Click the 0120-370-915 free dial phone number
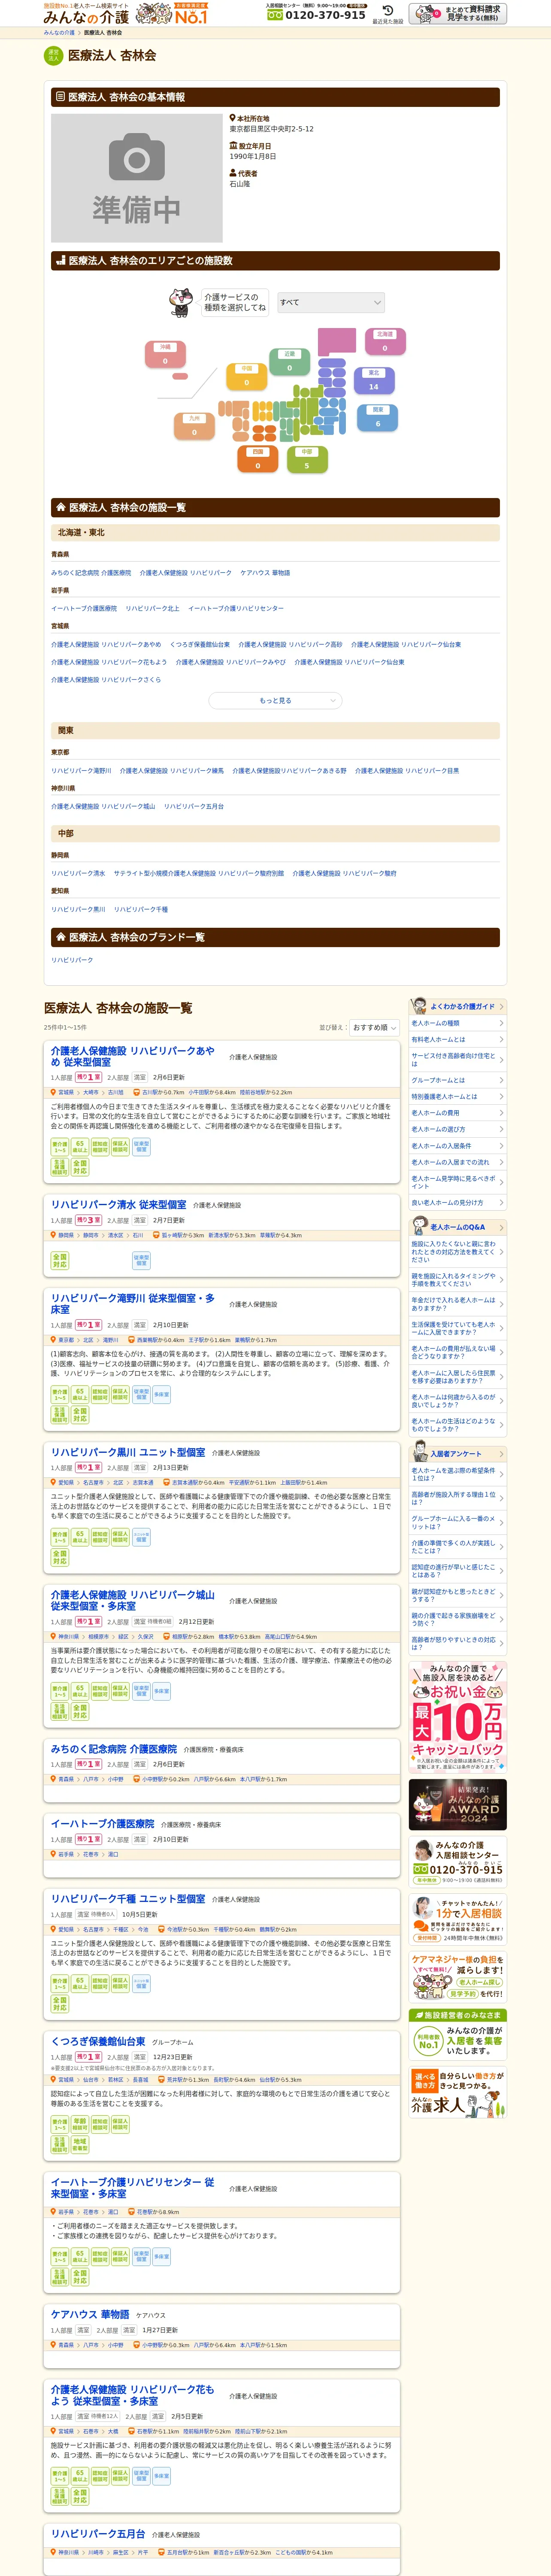This screenshot has height=2576, width=551. pyautogui.click(x=316, y=15)
